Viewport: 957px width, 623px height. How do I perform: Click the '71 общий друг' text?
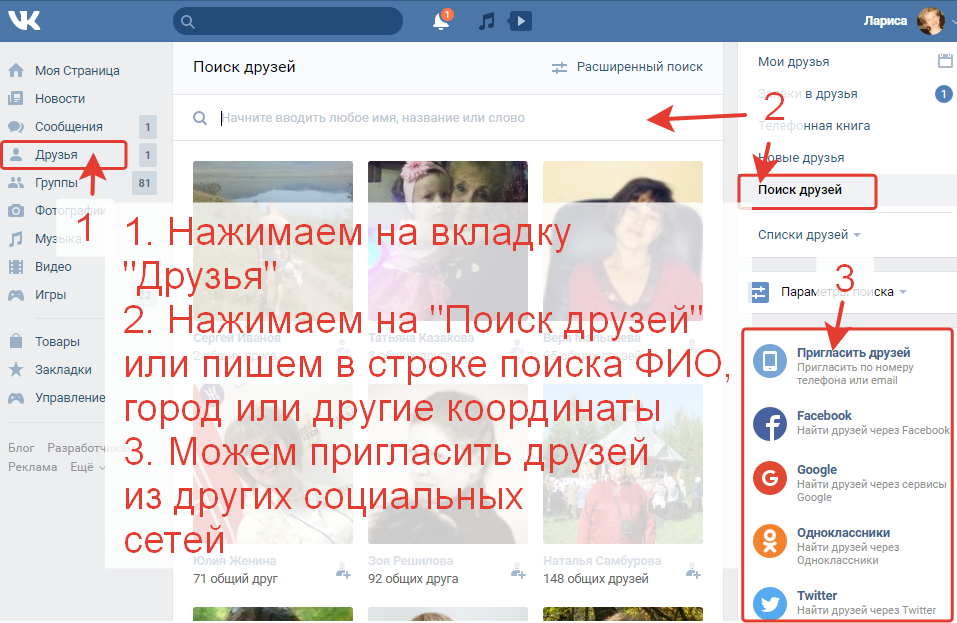(x=235, y=578)
